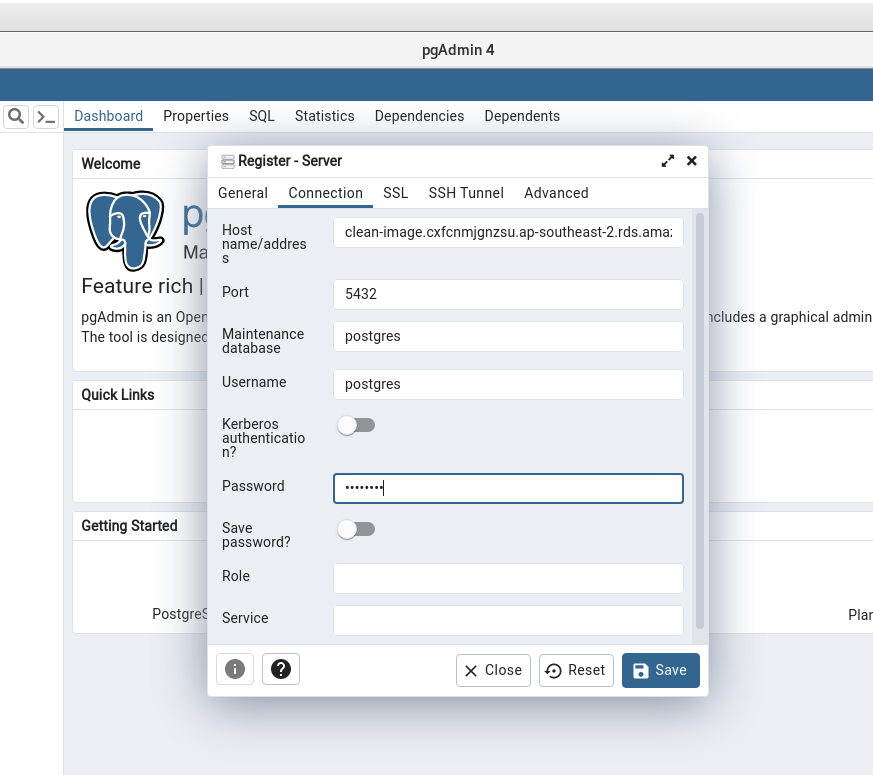Viewport: 873px width, 775px height.
Task: Click into the Port field
Action: coord(508,294)
